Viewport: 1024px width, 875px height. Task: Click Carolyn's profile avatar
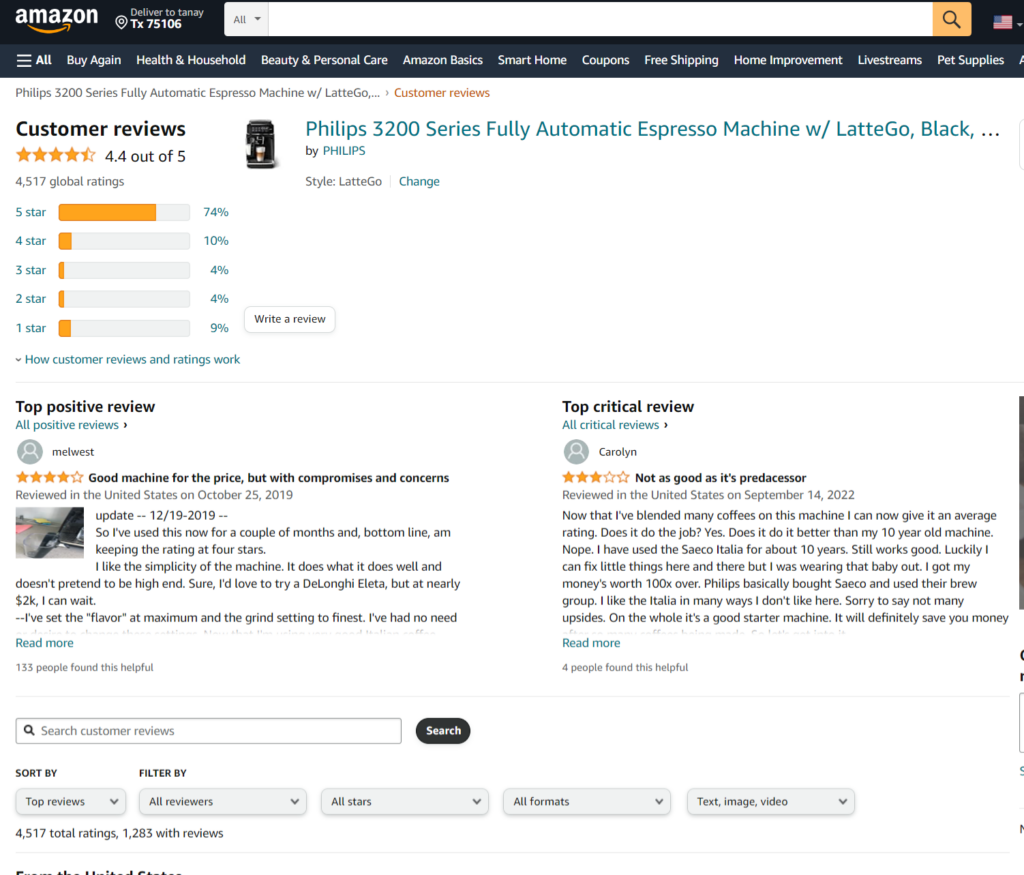(576, 452)
